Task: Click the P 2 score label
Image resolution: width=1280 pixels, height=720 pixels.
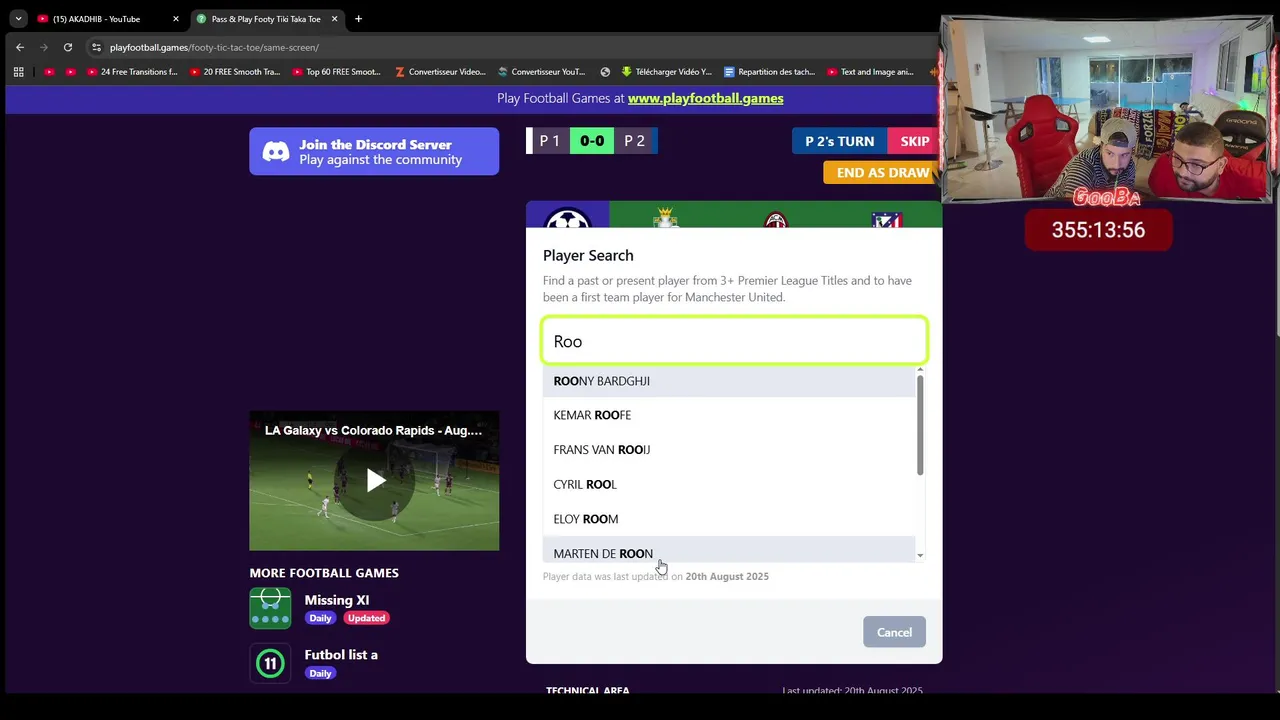Action: (635, 141)
